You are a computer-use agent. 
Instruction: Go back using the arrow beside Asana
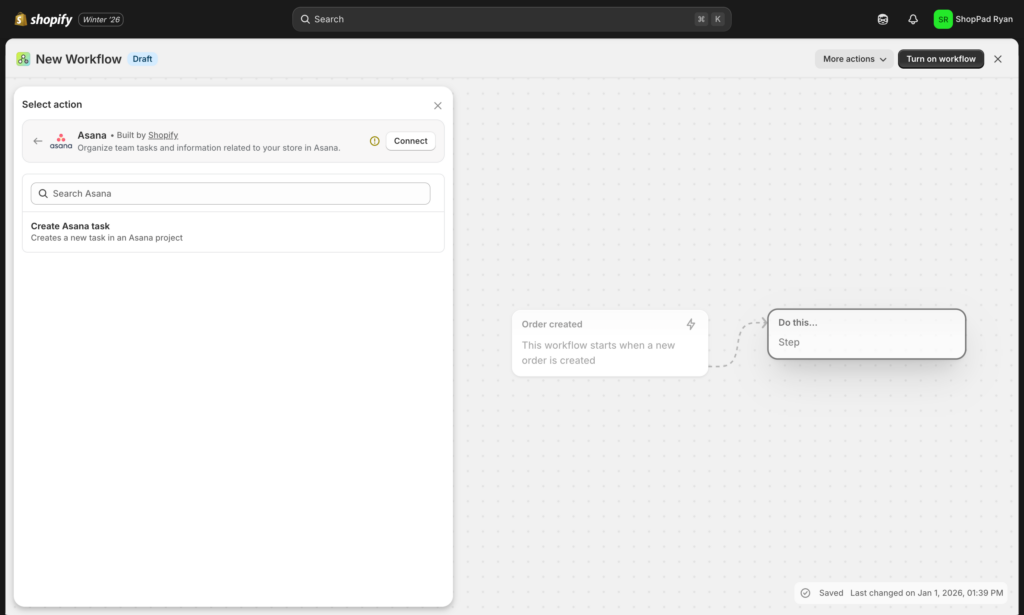[37, 141]
